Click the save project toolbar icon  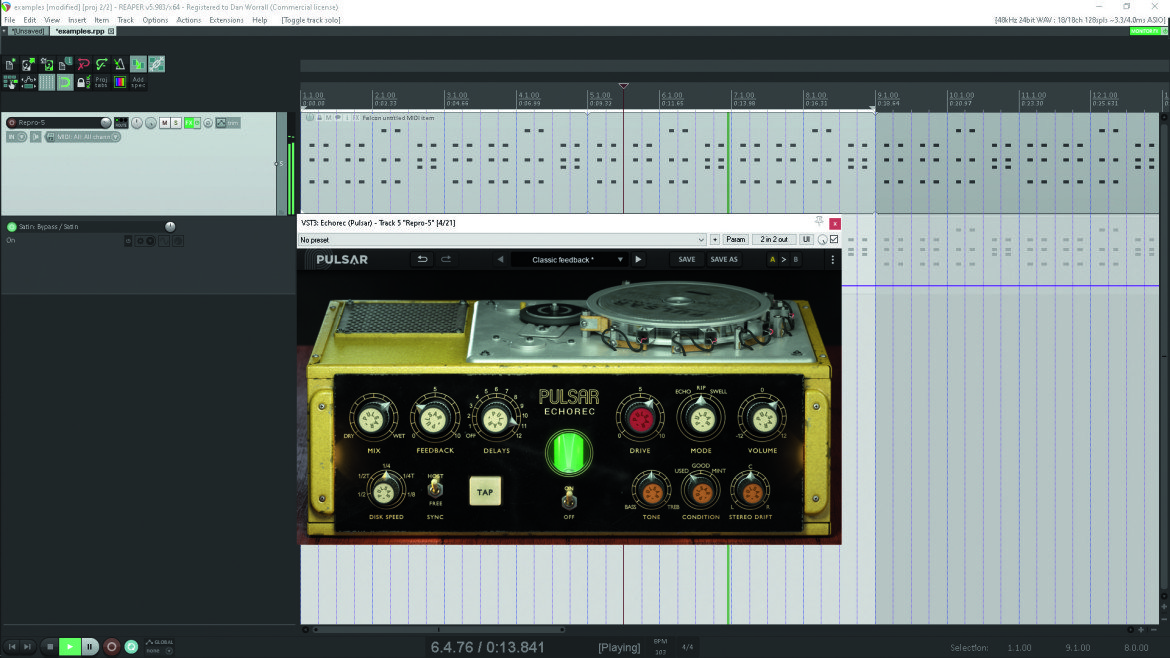[x=46, y=65]
